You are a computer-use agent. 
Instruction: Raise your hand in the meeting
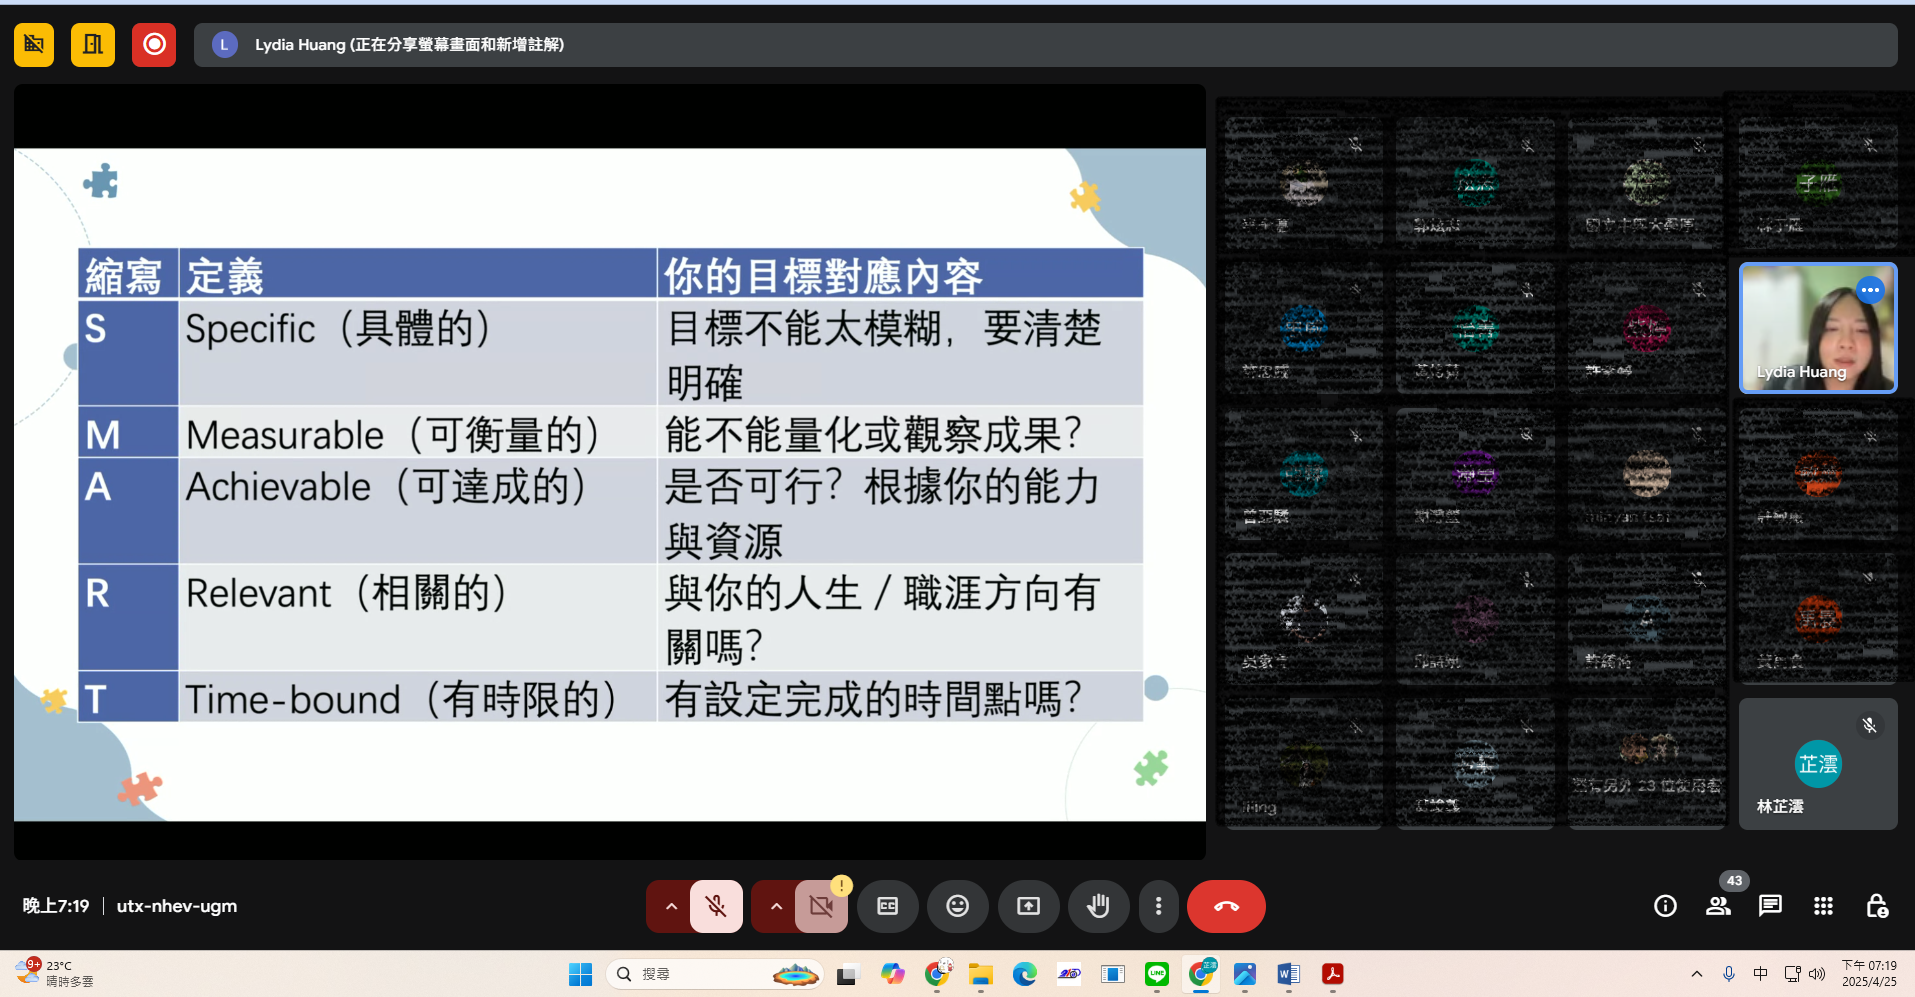click(x=1098, y=906)
